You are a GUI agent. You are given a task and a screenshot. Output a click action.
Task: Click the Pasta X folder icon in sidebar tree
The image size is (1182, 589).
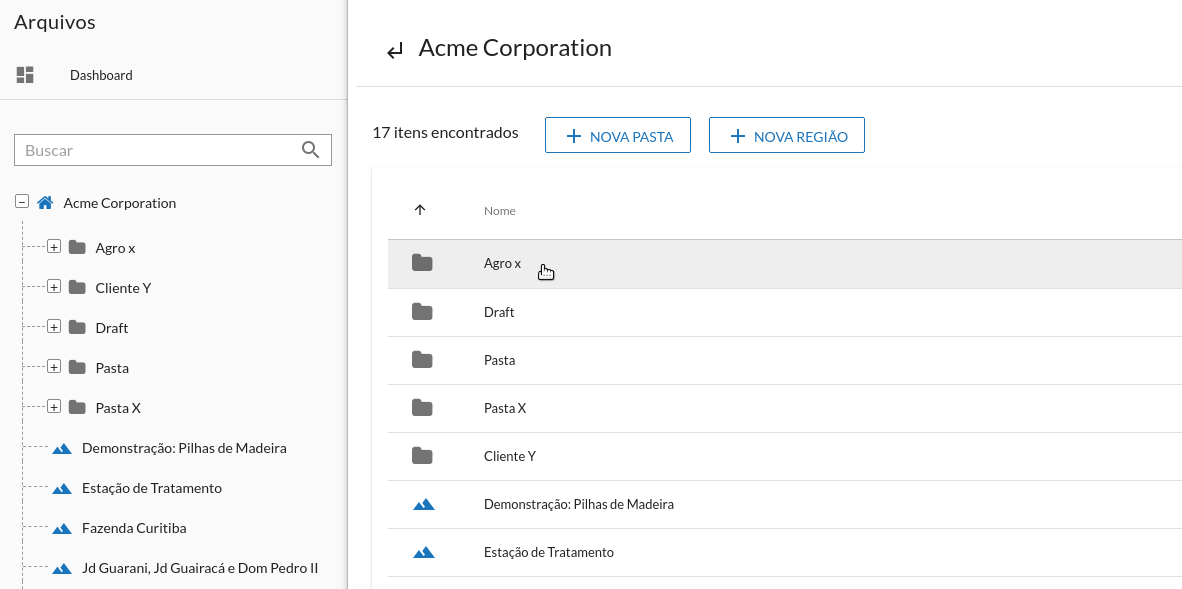click(77, 406)
